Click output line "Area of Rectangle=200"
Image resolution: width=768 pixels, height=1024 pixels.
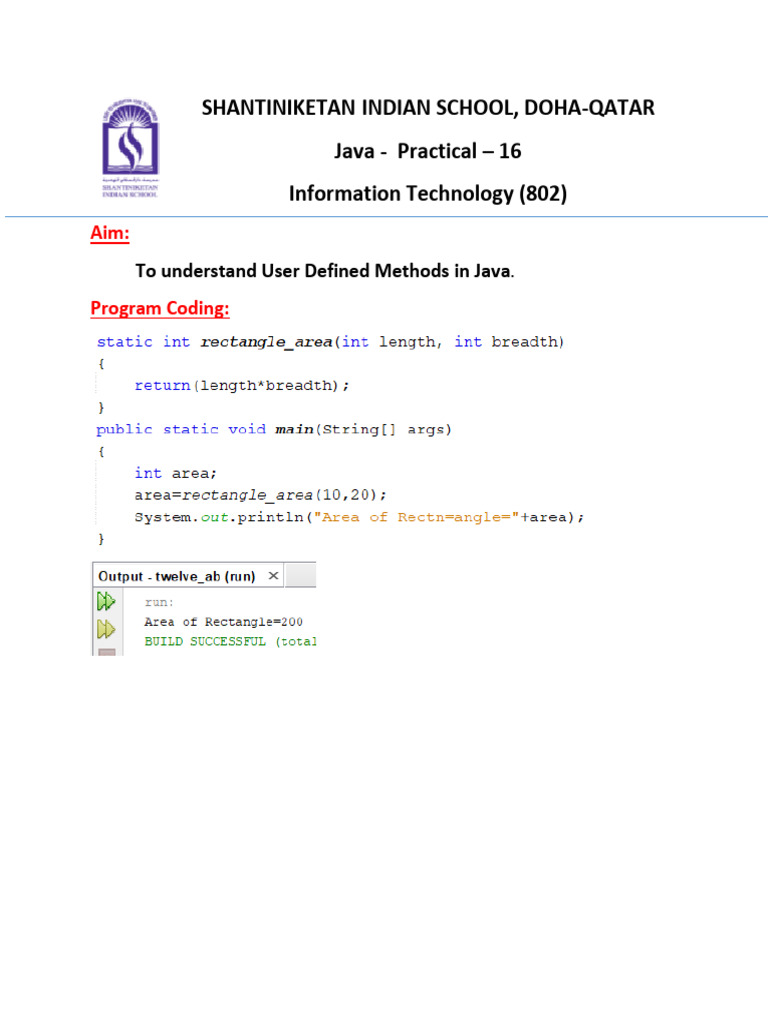(223, 622)
